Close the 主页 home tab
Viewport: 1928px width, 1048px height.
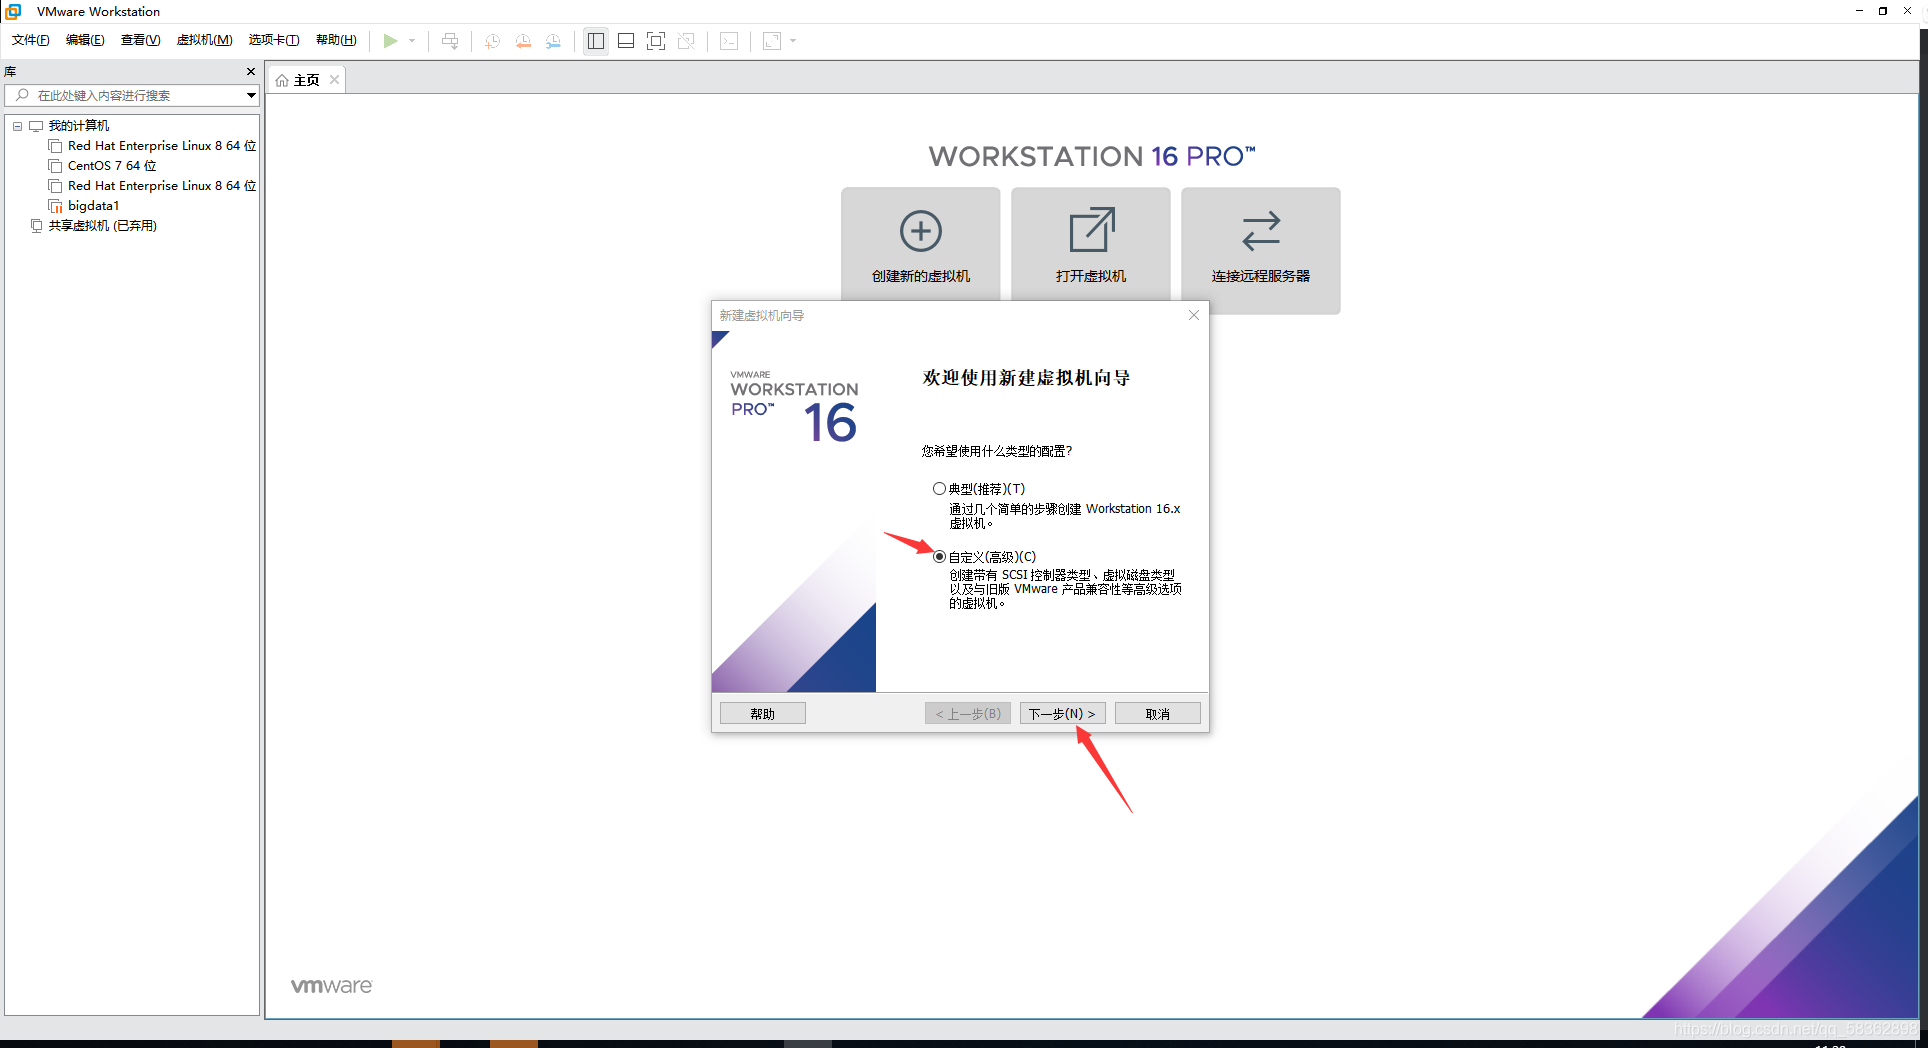pyautogui.click(x=335, y=80)
